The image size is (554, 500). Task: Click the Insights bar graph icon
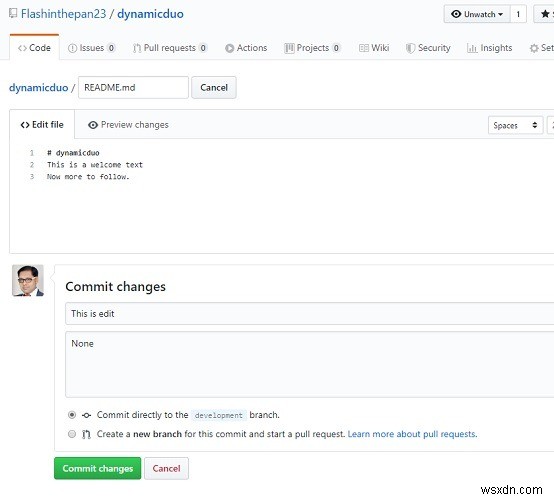click(472, 48)
